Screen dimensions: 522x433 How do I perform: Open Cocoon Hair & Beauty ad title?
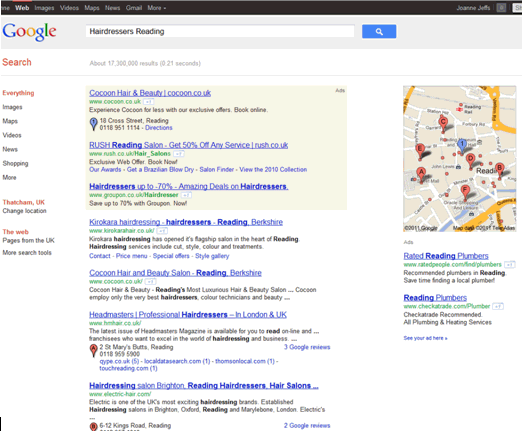(x=150, y=93)
